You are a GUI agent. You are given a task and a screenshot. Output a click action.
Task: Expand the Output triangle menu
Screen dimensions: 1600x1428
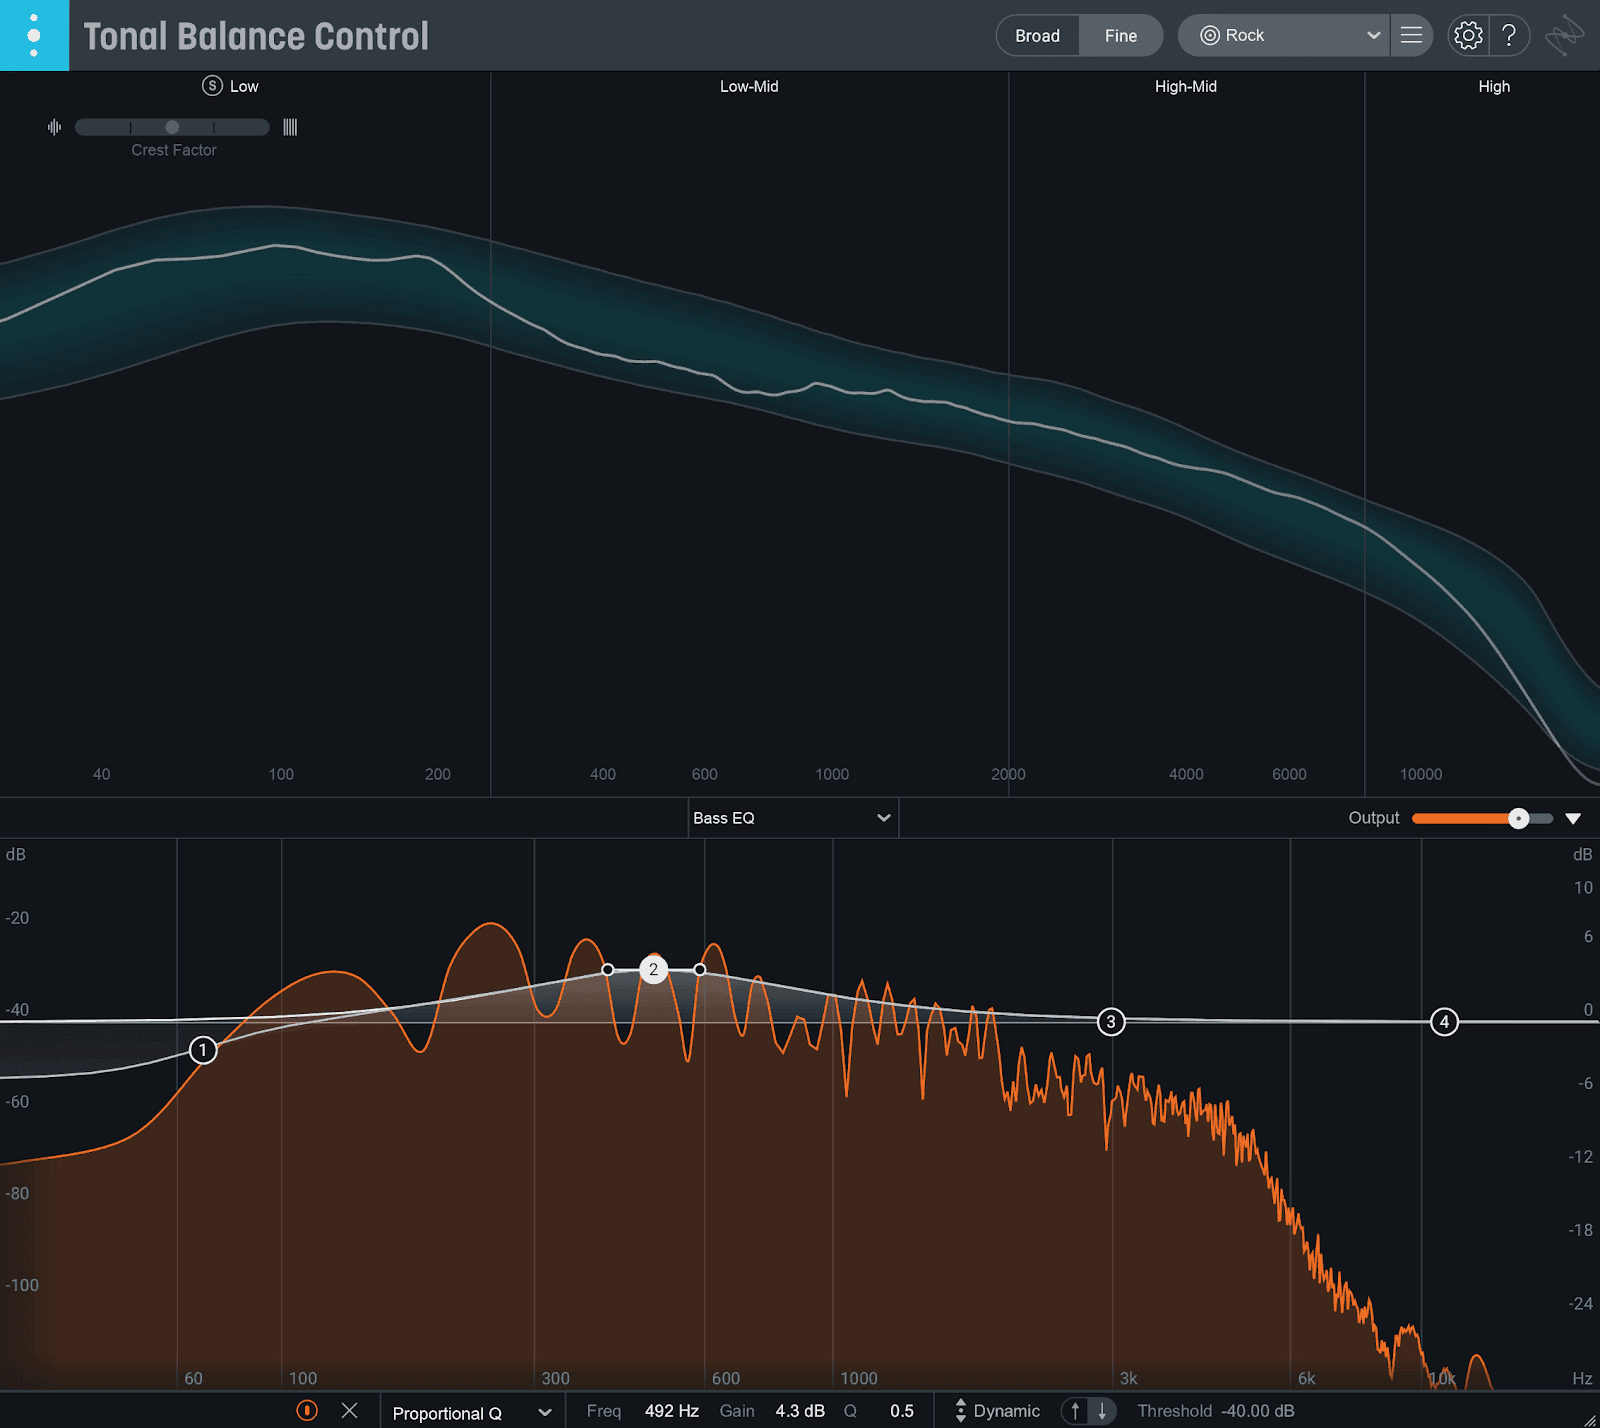(1573, 819)
